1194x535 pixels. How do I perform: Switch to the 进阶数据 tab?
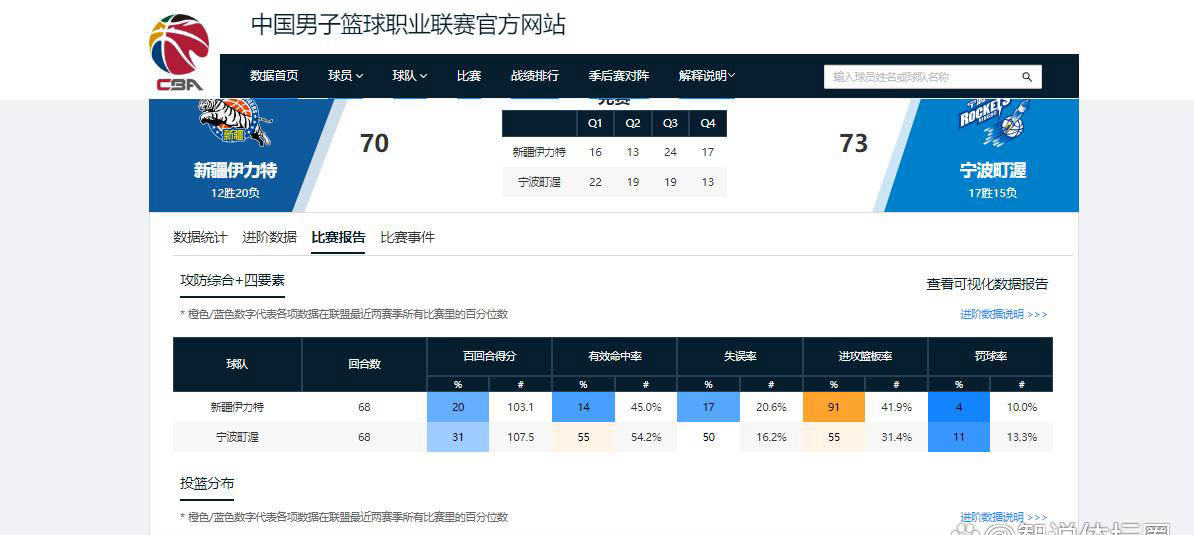[270, 237]
